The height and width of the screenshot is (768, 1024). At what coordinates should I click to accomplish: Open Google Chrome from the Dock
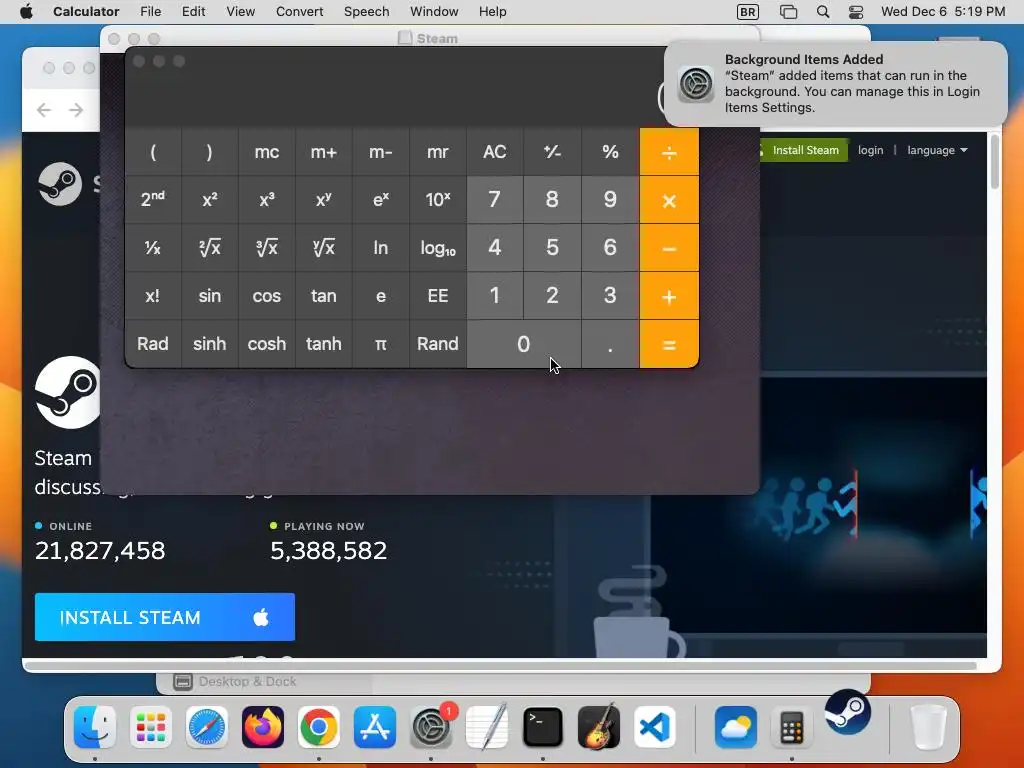click(x=319, y=727)
